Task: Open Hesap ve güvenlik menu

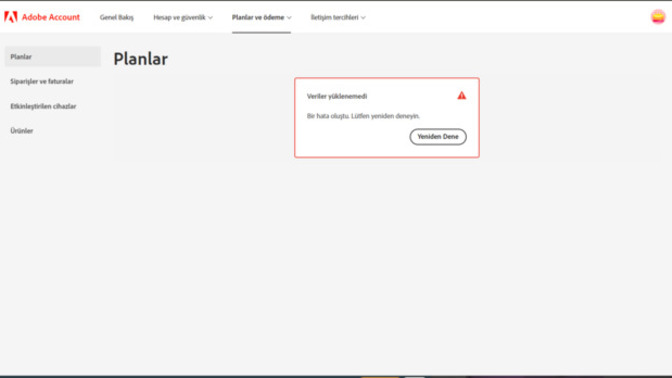Action: coord(180,18)
